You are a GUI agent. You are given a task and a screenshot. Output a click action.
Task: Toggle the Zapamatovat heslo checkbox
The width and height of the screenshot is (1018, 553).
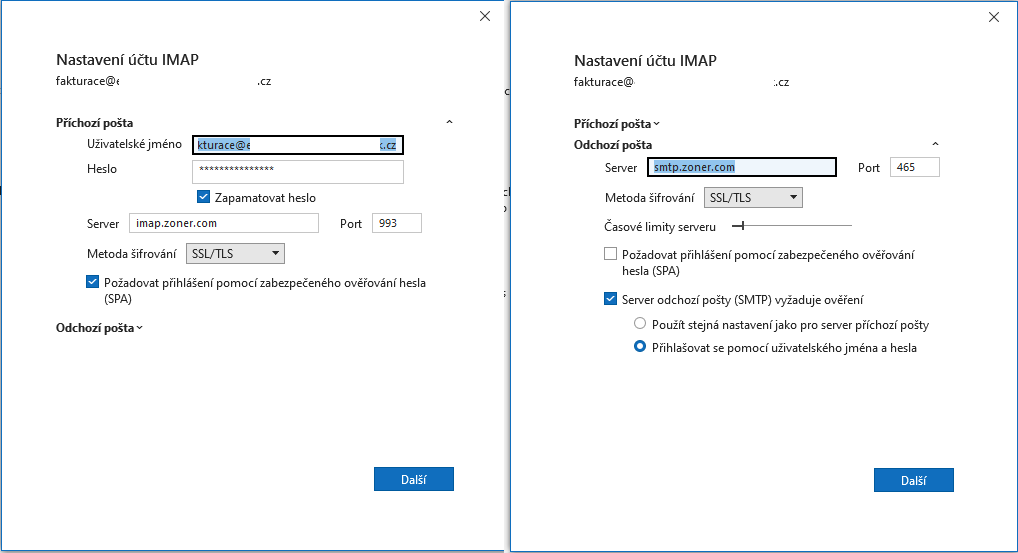[204, 197]
